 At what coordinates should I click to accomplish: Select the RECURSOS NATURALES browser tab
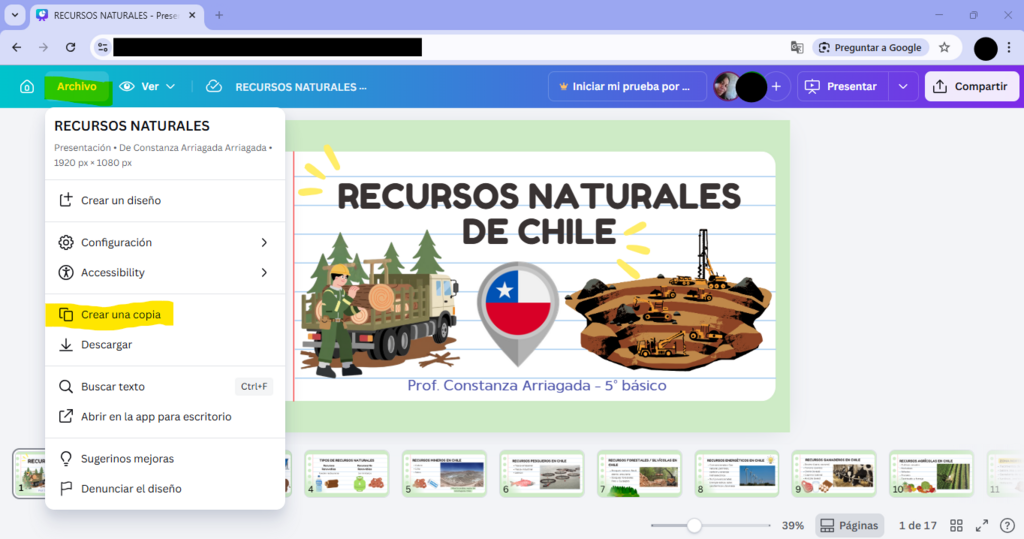point(118,15)
